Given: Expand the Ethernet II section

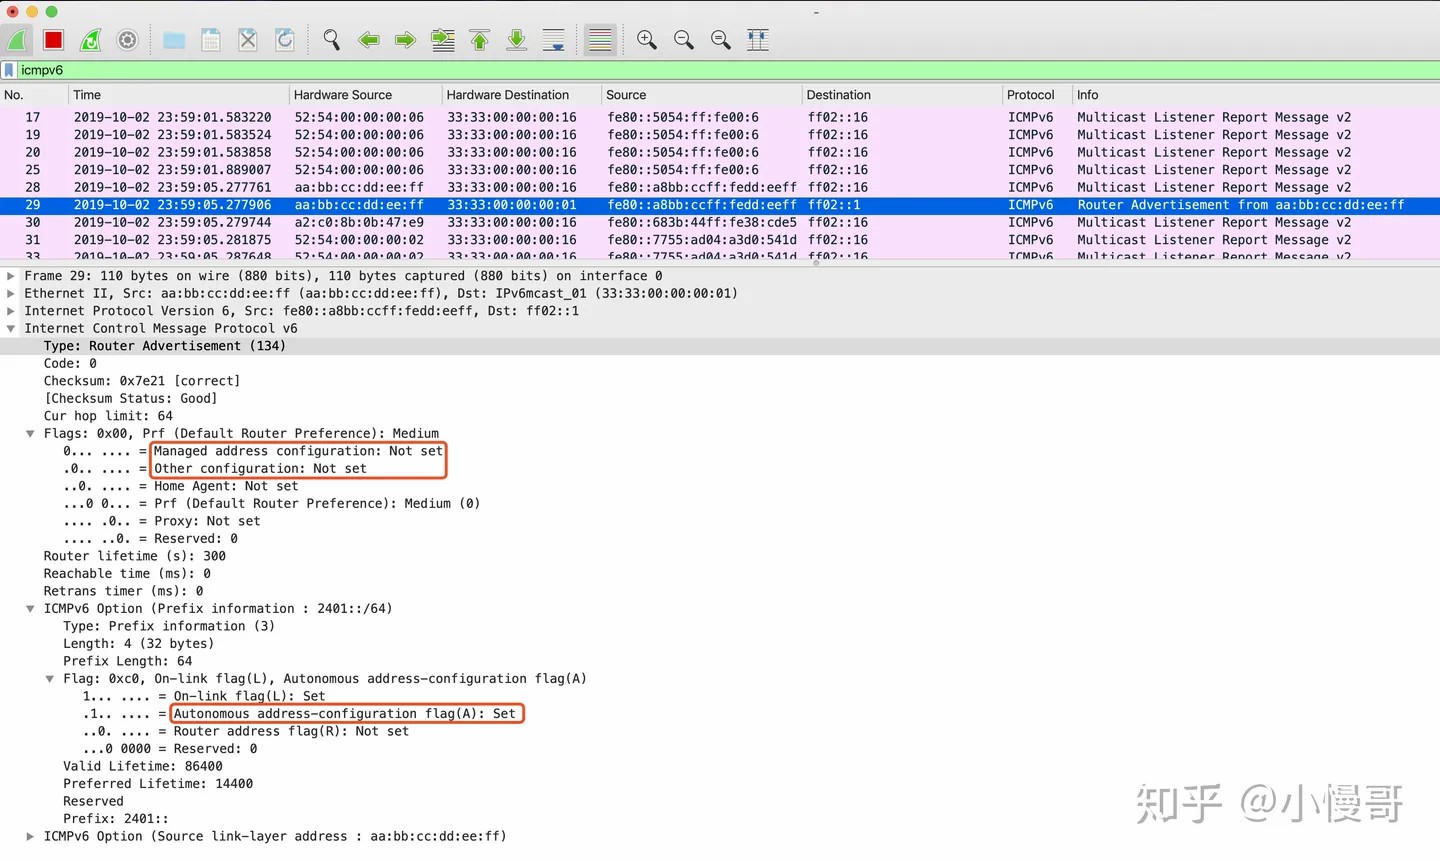Looking at the screenshot, I should click(x=11, y=294).
